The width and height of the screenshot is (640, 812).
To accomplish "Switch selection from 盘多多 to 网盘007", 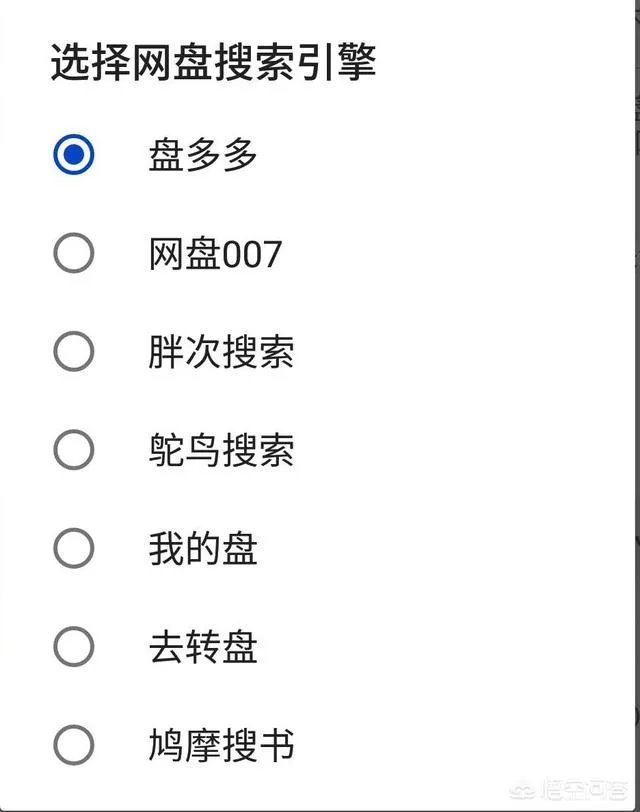I will (x=70, y=253).
